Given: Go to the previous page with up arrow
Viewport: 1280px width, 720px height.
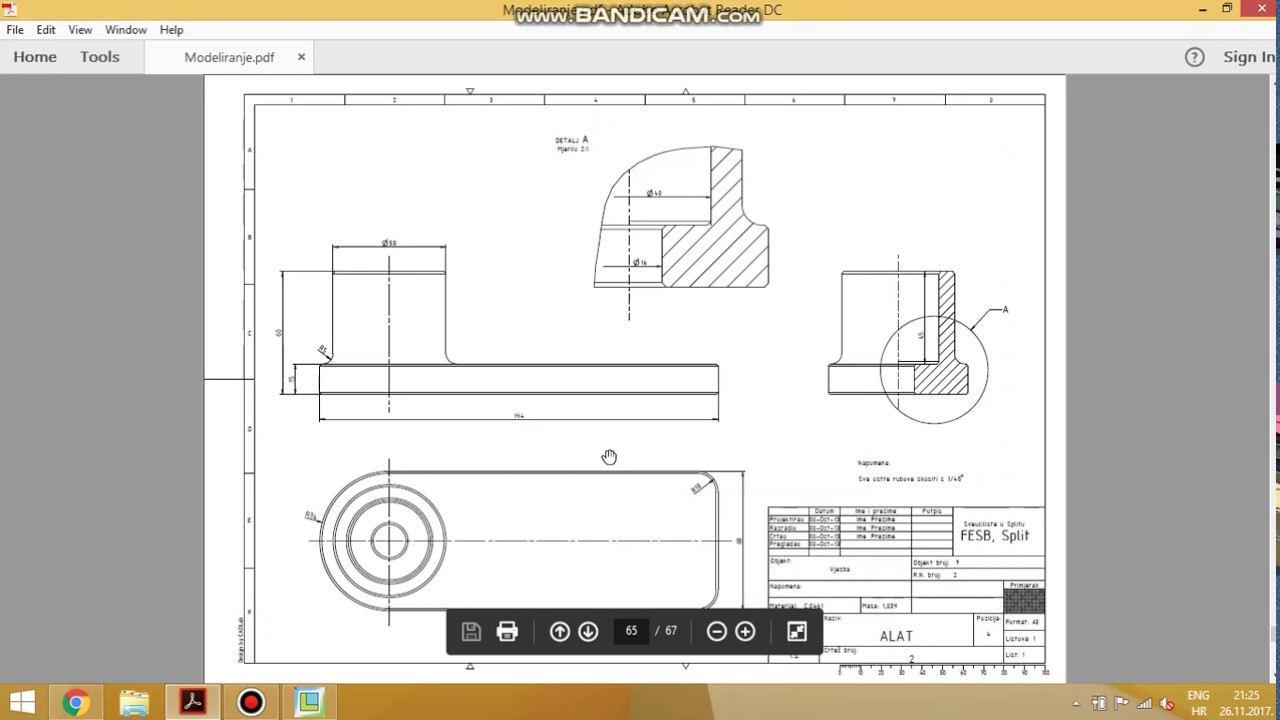Looking at the screenshot, I should click(560, 631).
